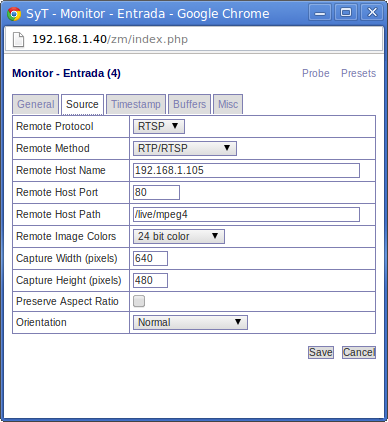Click the Remote Protocol label
Image resolution: width=388 pixels, height=422 pixels.
55,126
